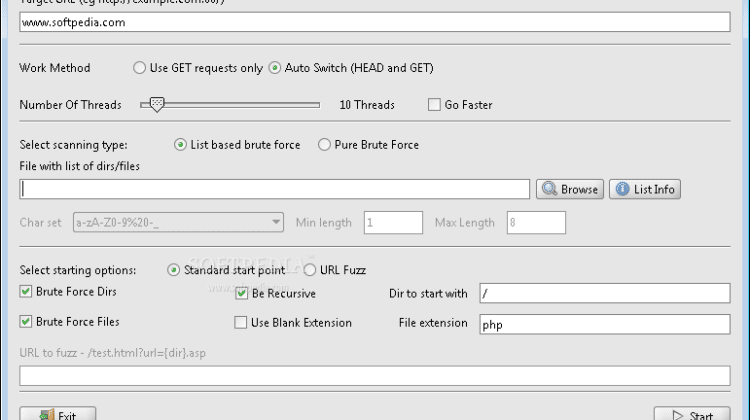Enable Use Blank Extension checkbox
Screen dimensions: 750x420
(x=241, y=323)
